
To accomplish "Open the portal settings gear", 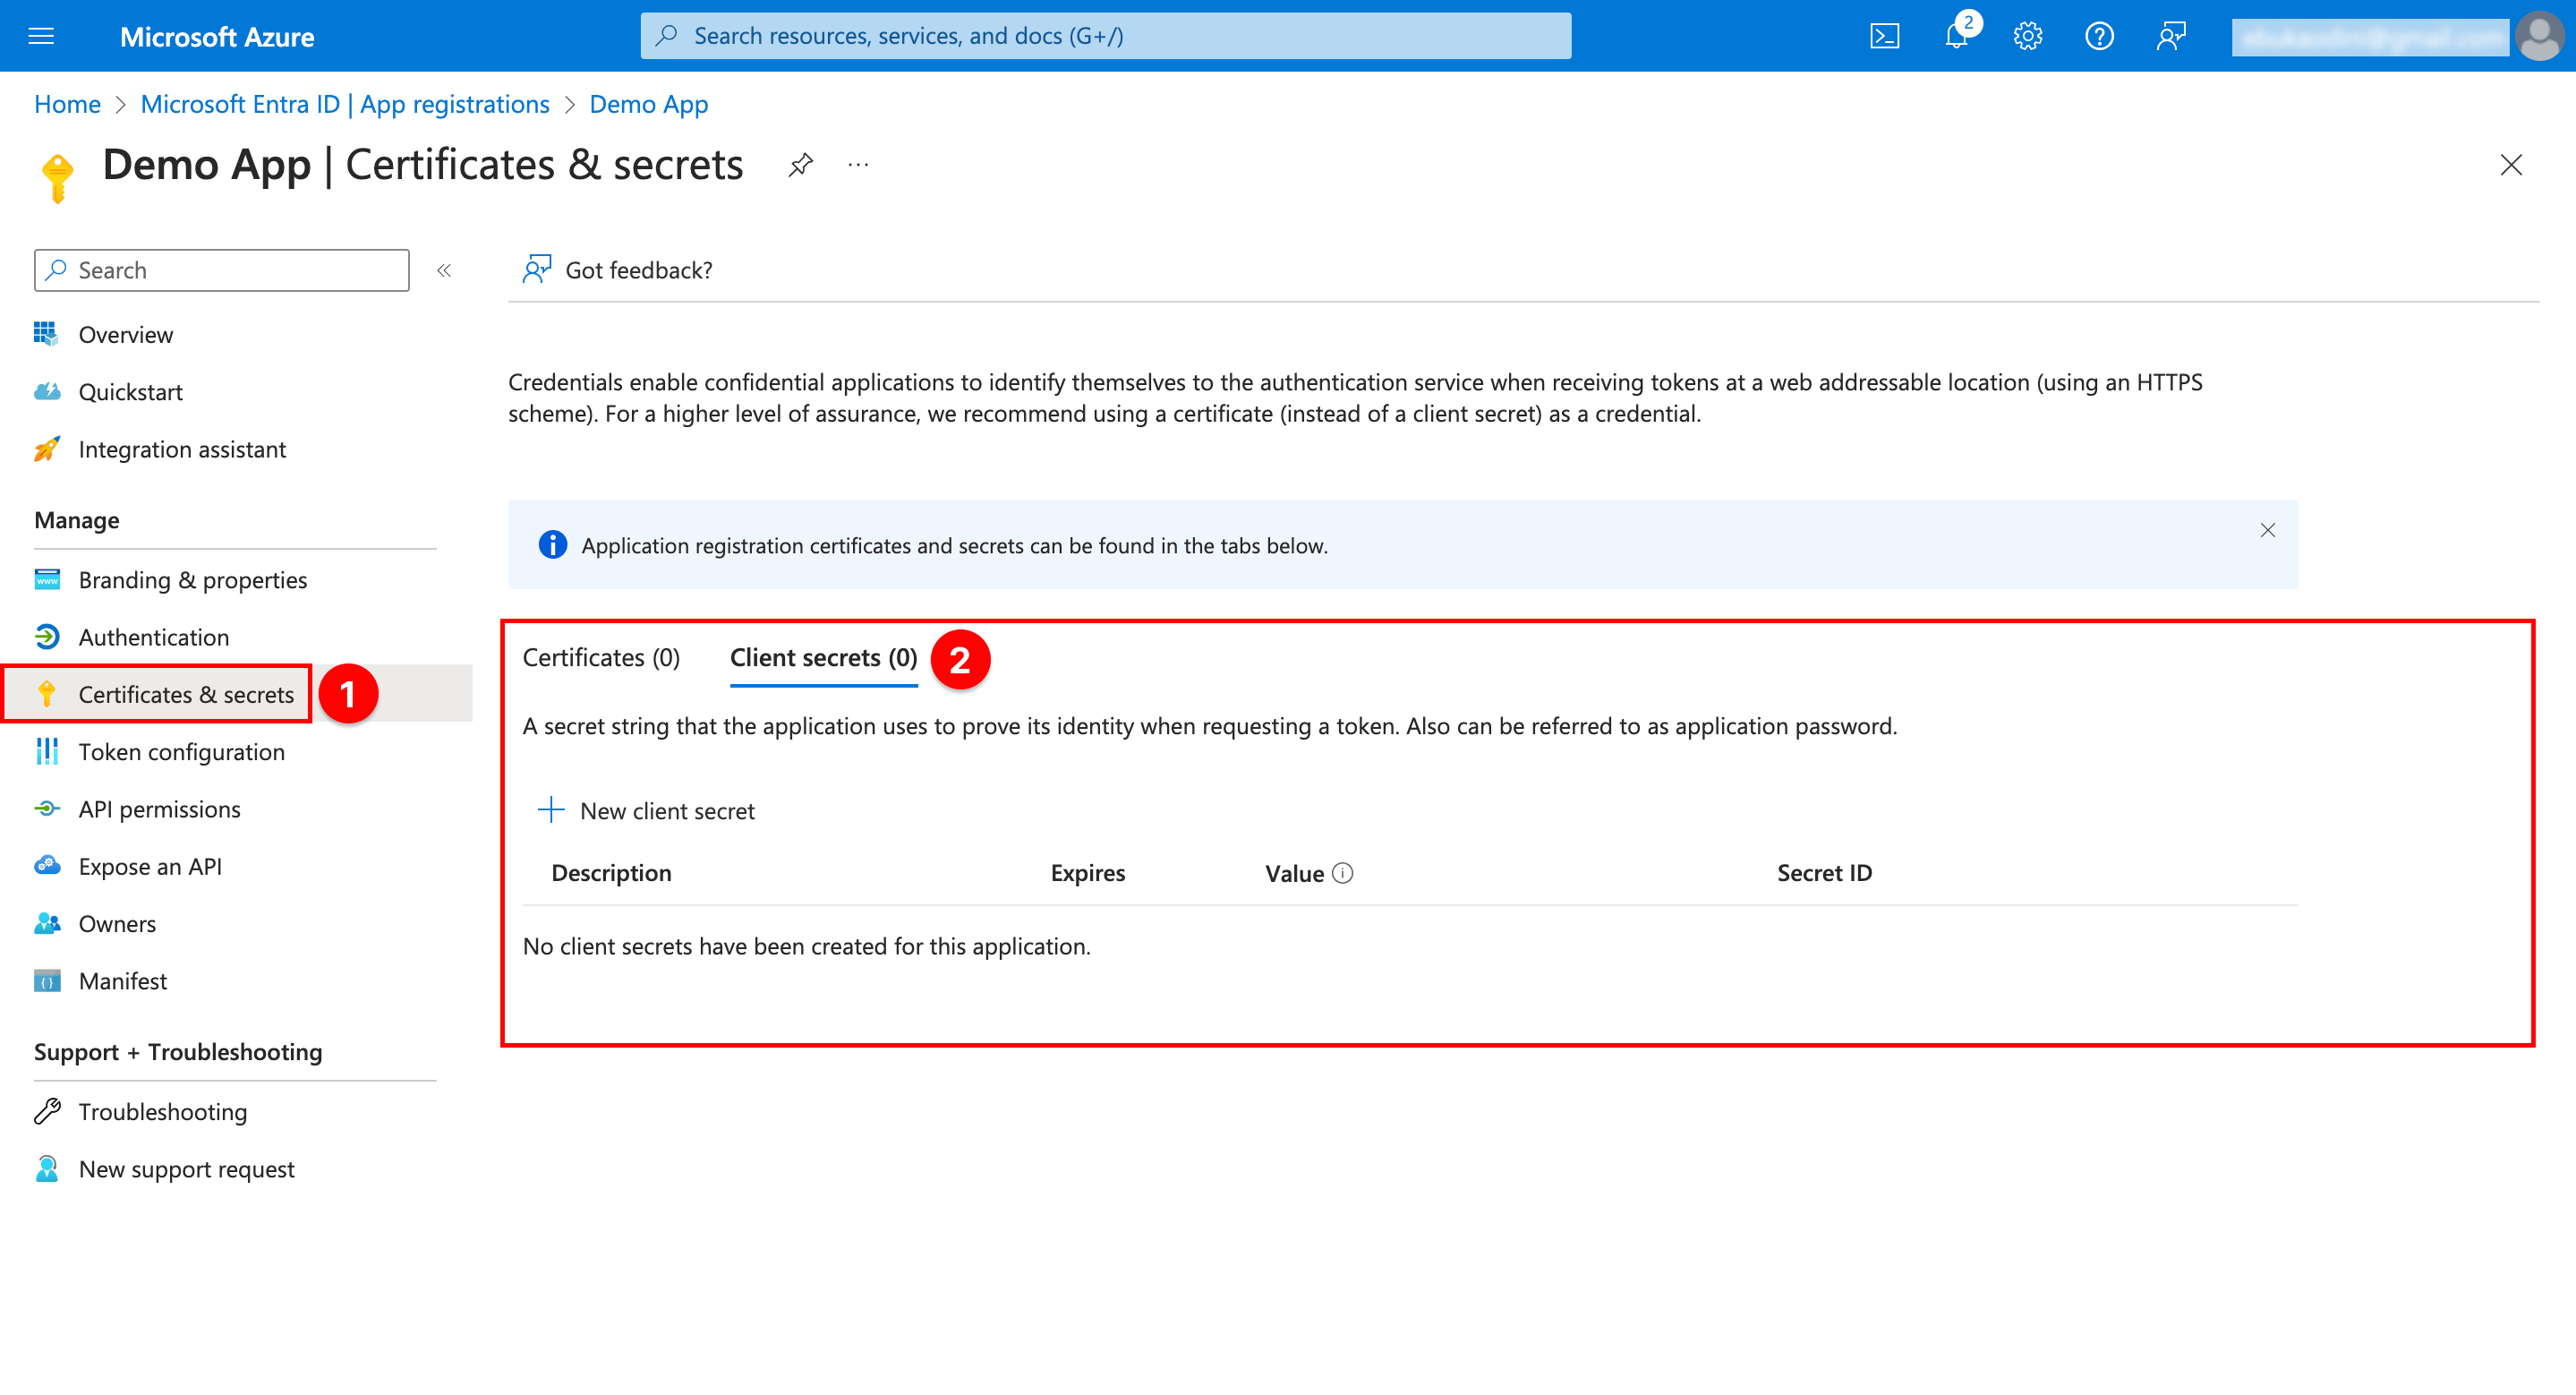I will [x=2027, y=36].
